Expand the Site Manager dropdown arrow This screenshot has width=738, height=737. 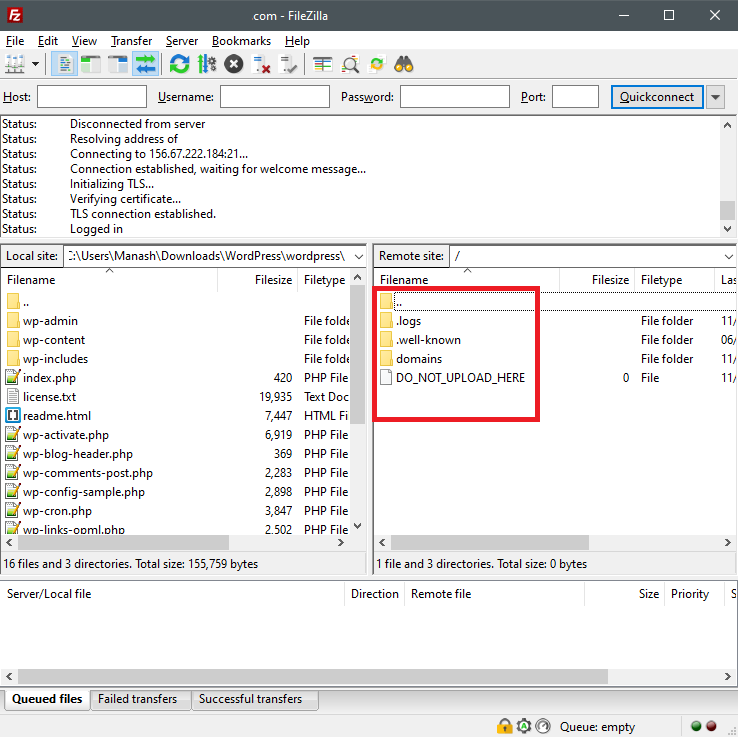pos(35,64)
